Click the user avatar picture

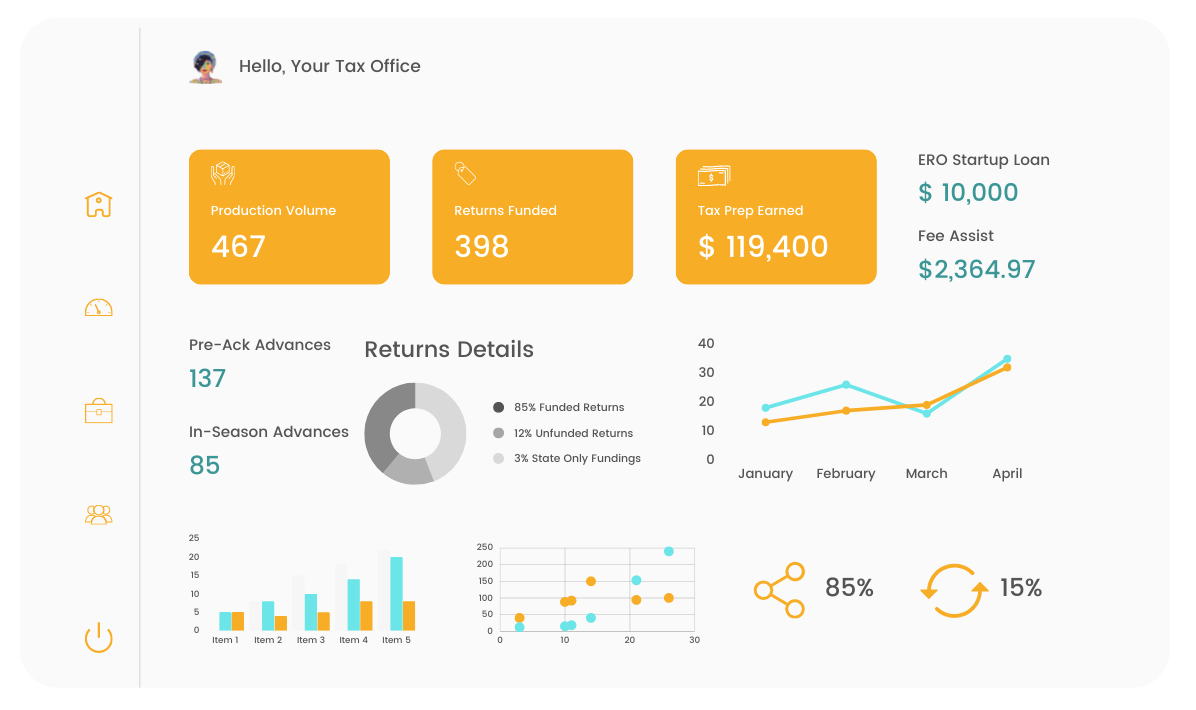click(x=205, y=67)
